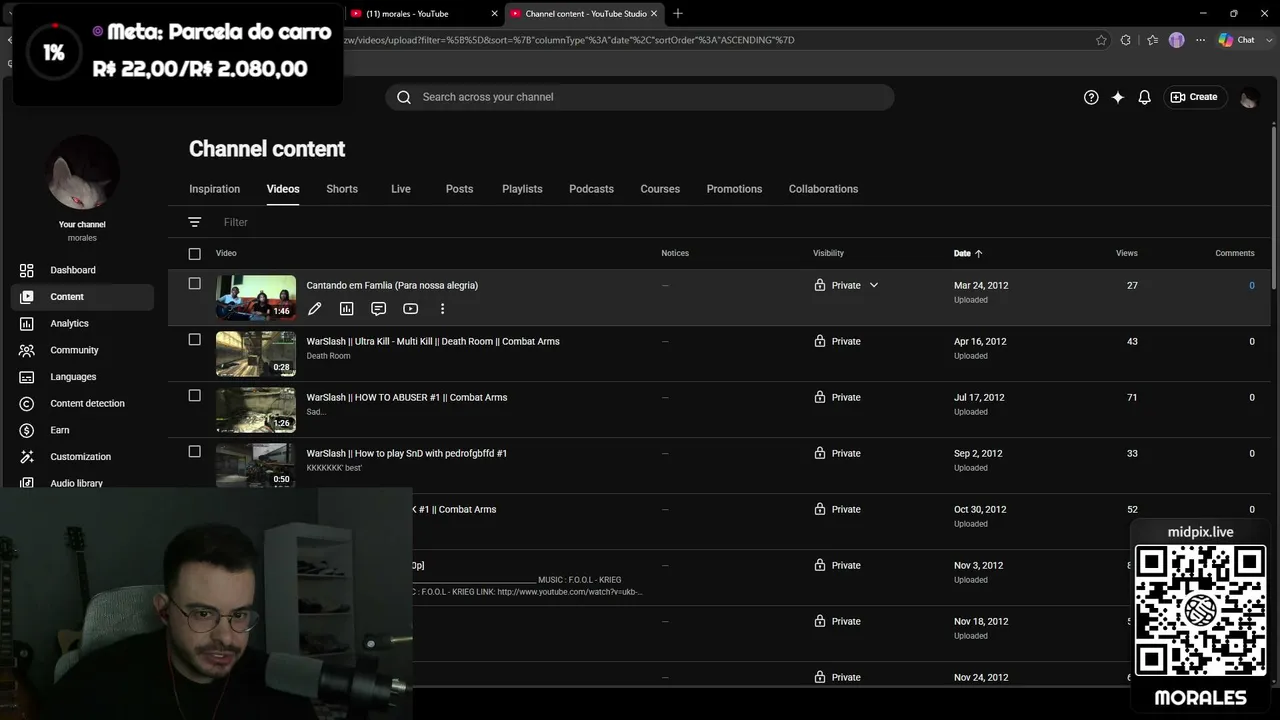This screenshot has width=1280, height=720.
Task: Click the Help question mark icon
Action: tap(1091, 97)
